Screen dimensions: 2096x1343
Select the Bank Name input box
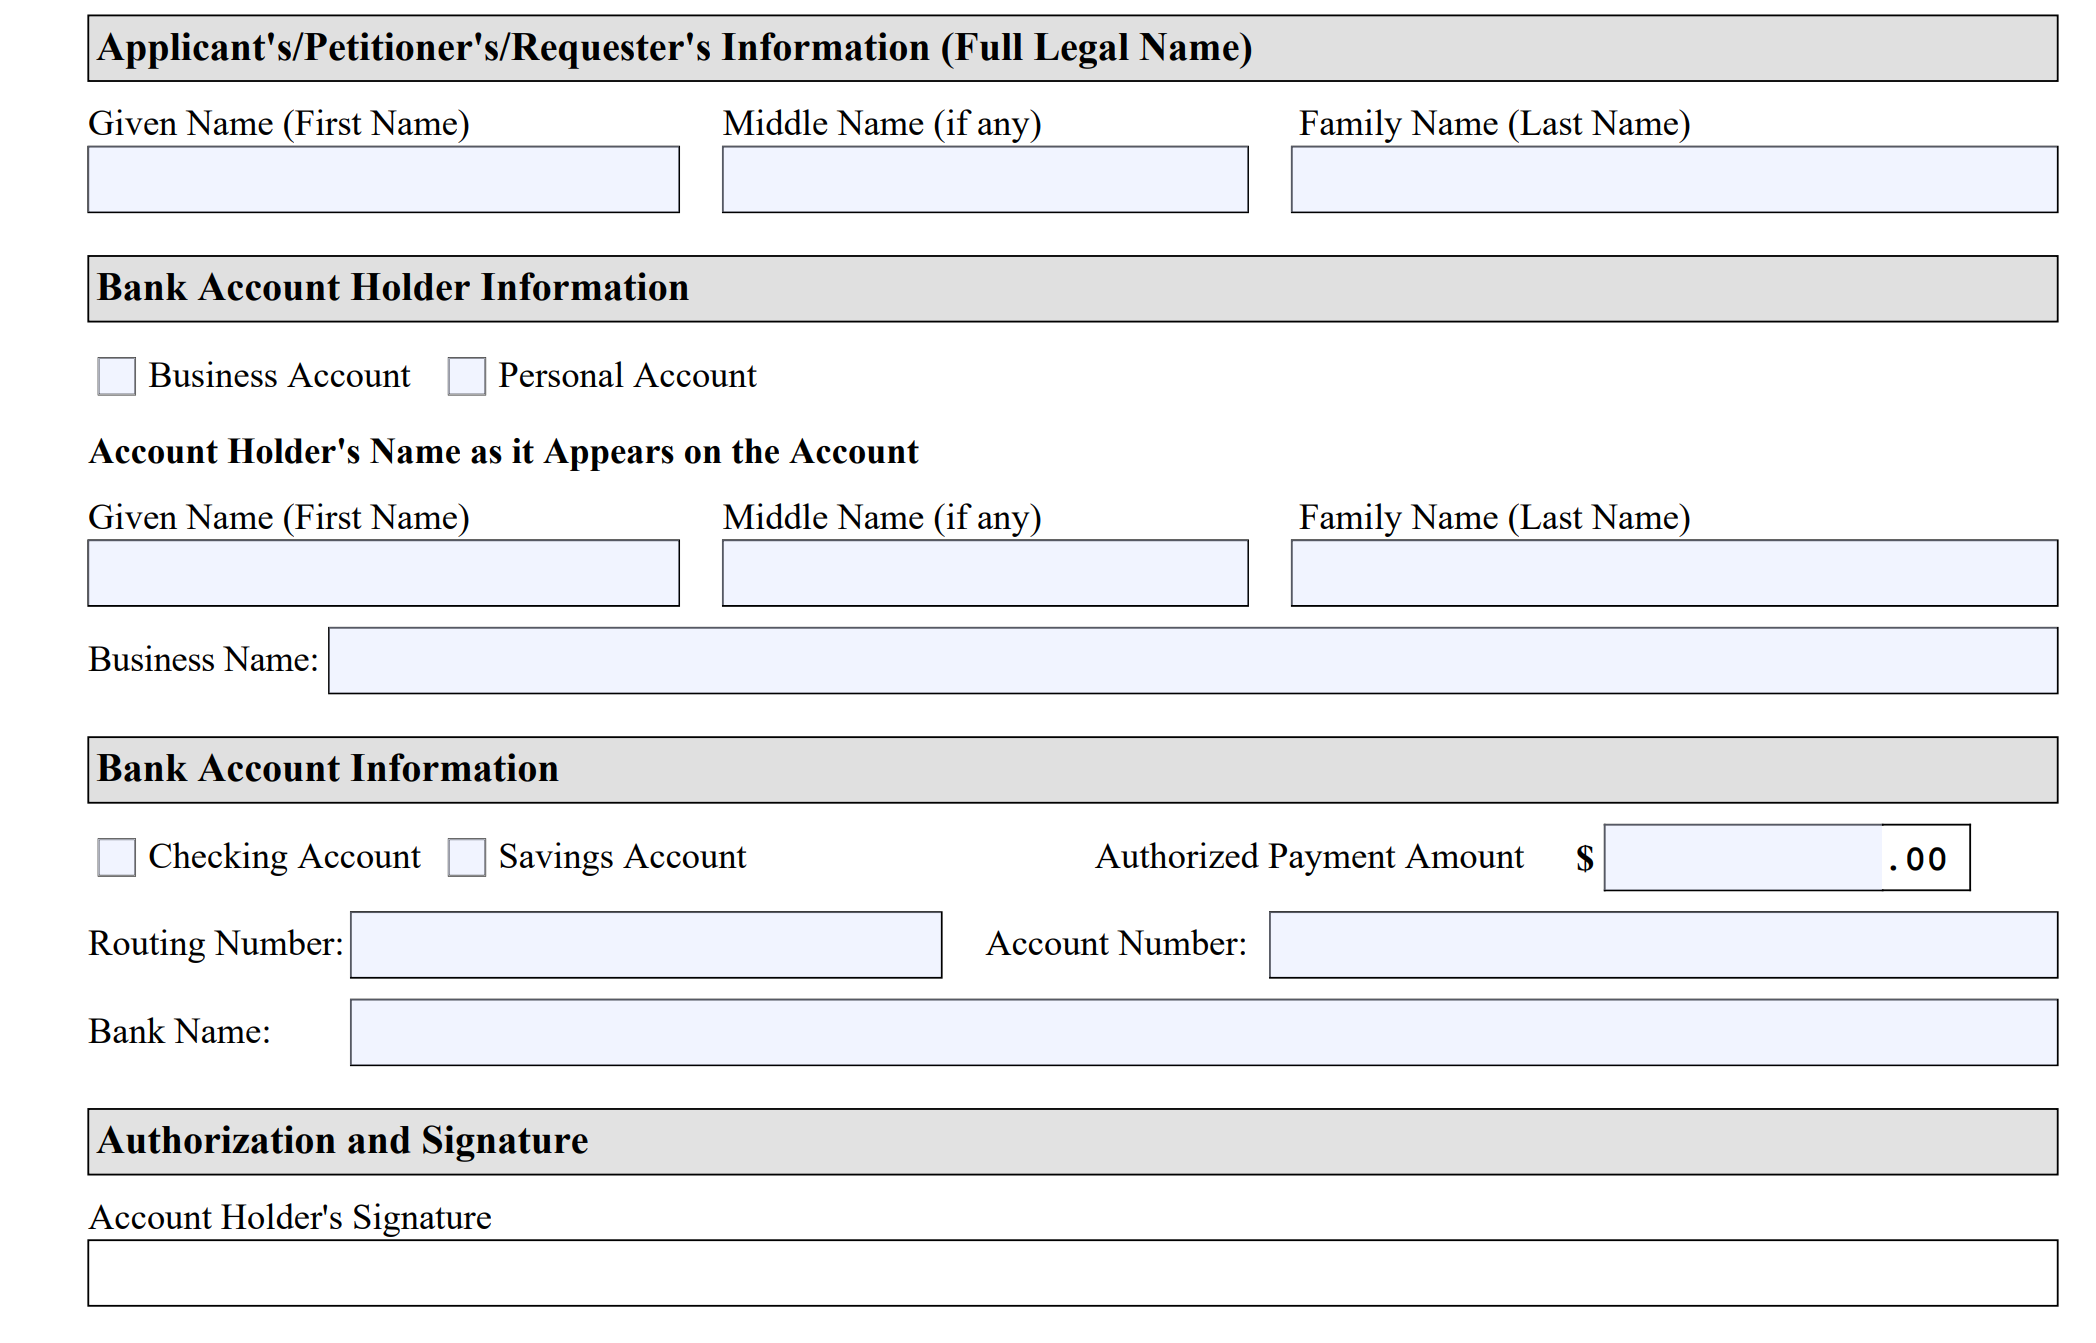1203,1032
